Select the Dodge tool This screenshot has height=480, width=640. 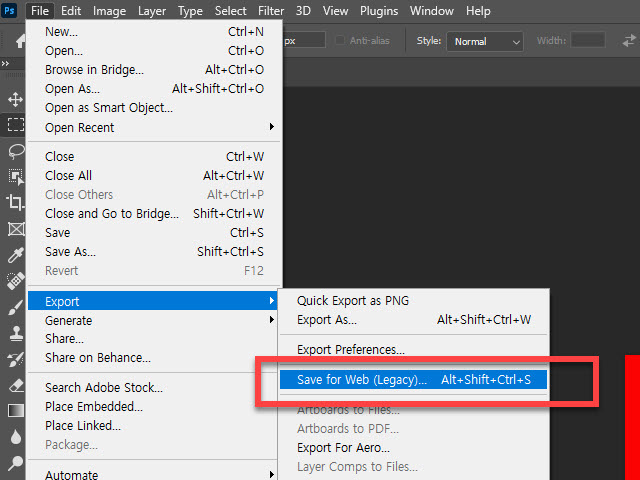[x=16, y=463]
